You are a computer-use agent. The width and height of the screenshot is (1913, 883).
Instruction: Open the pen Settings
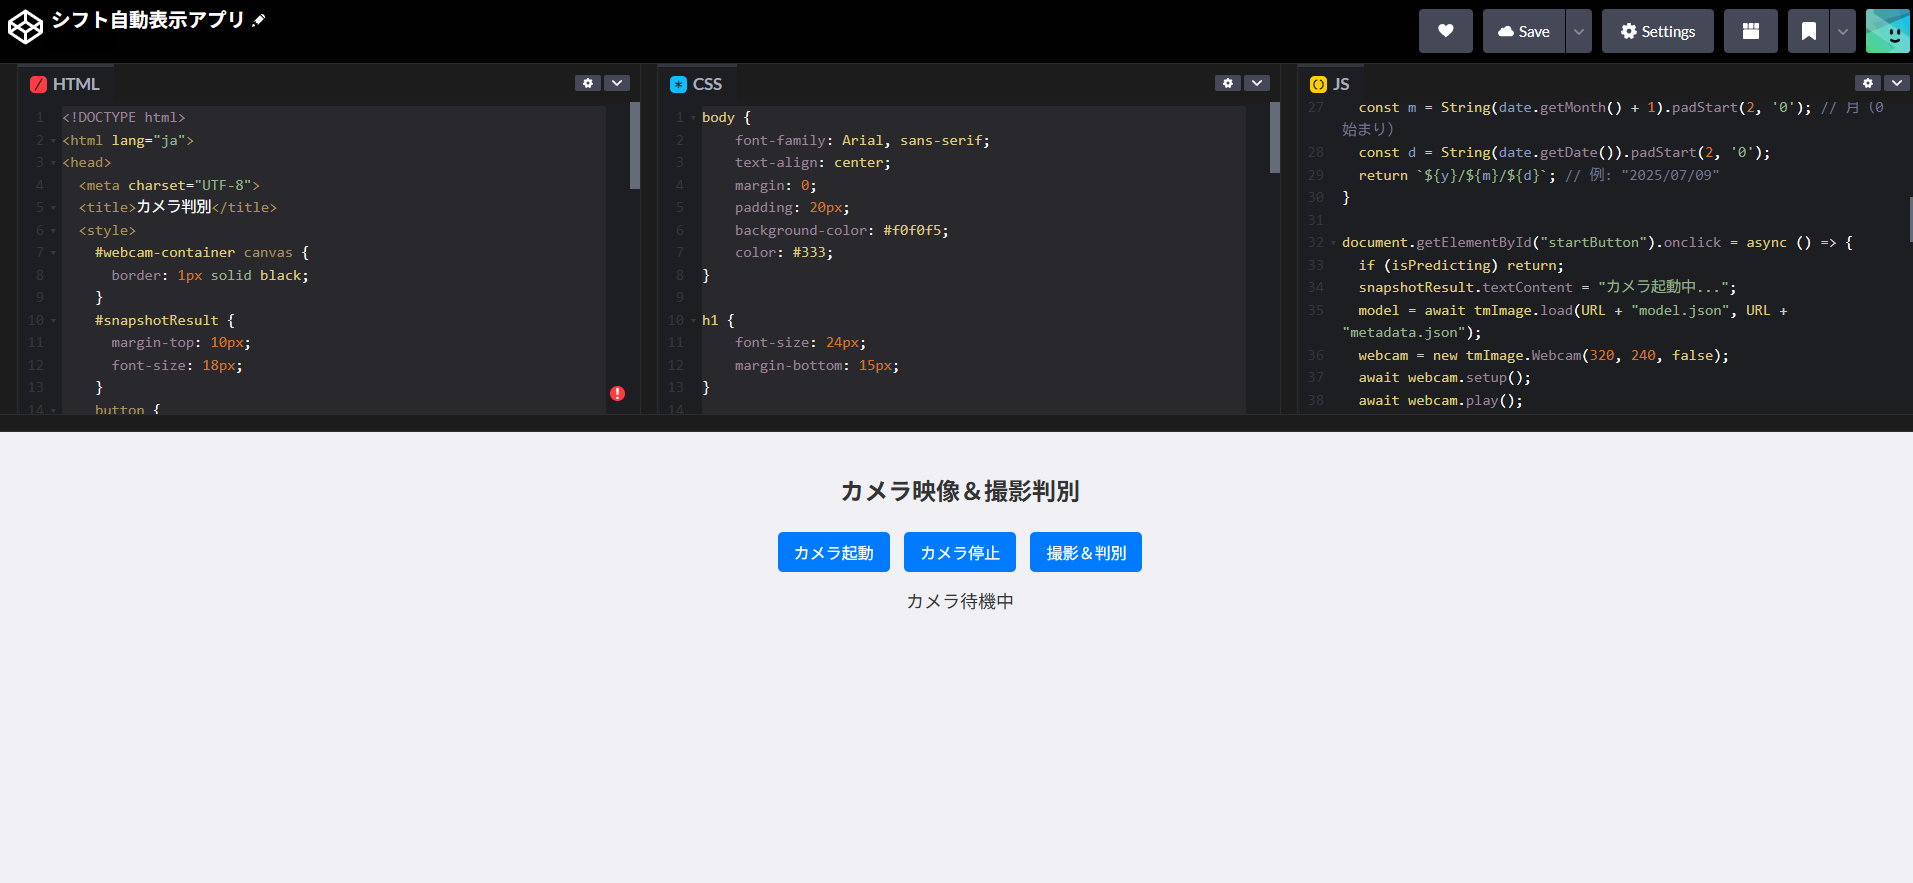coord(1657,31)
